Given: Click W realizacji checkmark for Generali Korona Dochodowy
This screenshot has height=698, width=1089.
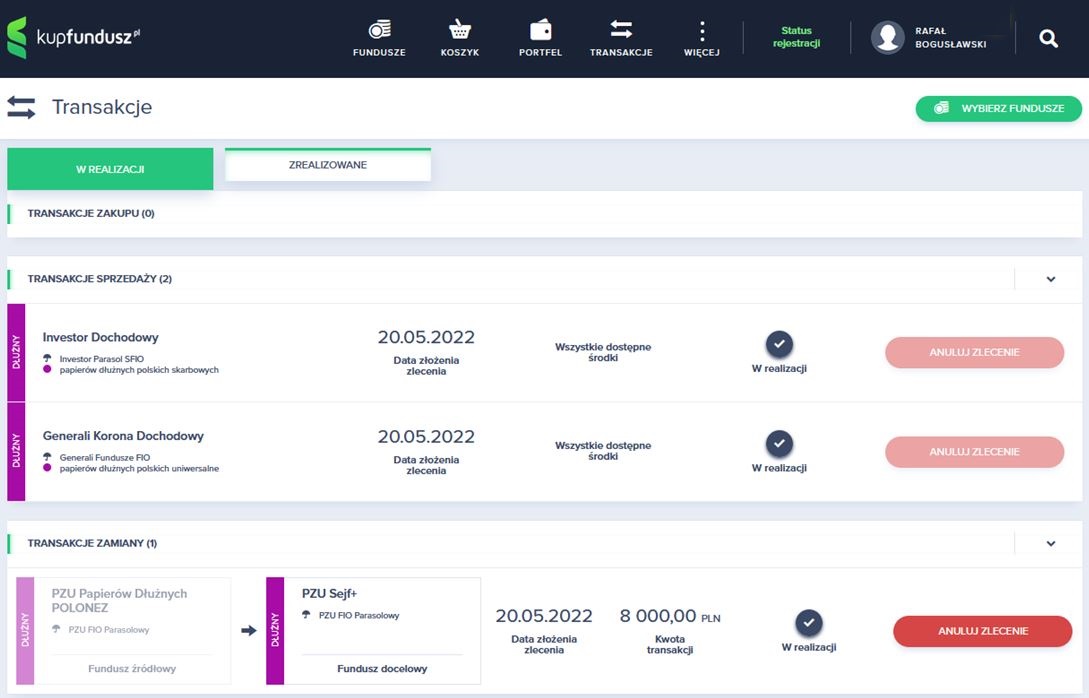Looking at the screenshot, I should pyautogui.click(x=779, y=443).
